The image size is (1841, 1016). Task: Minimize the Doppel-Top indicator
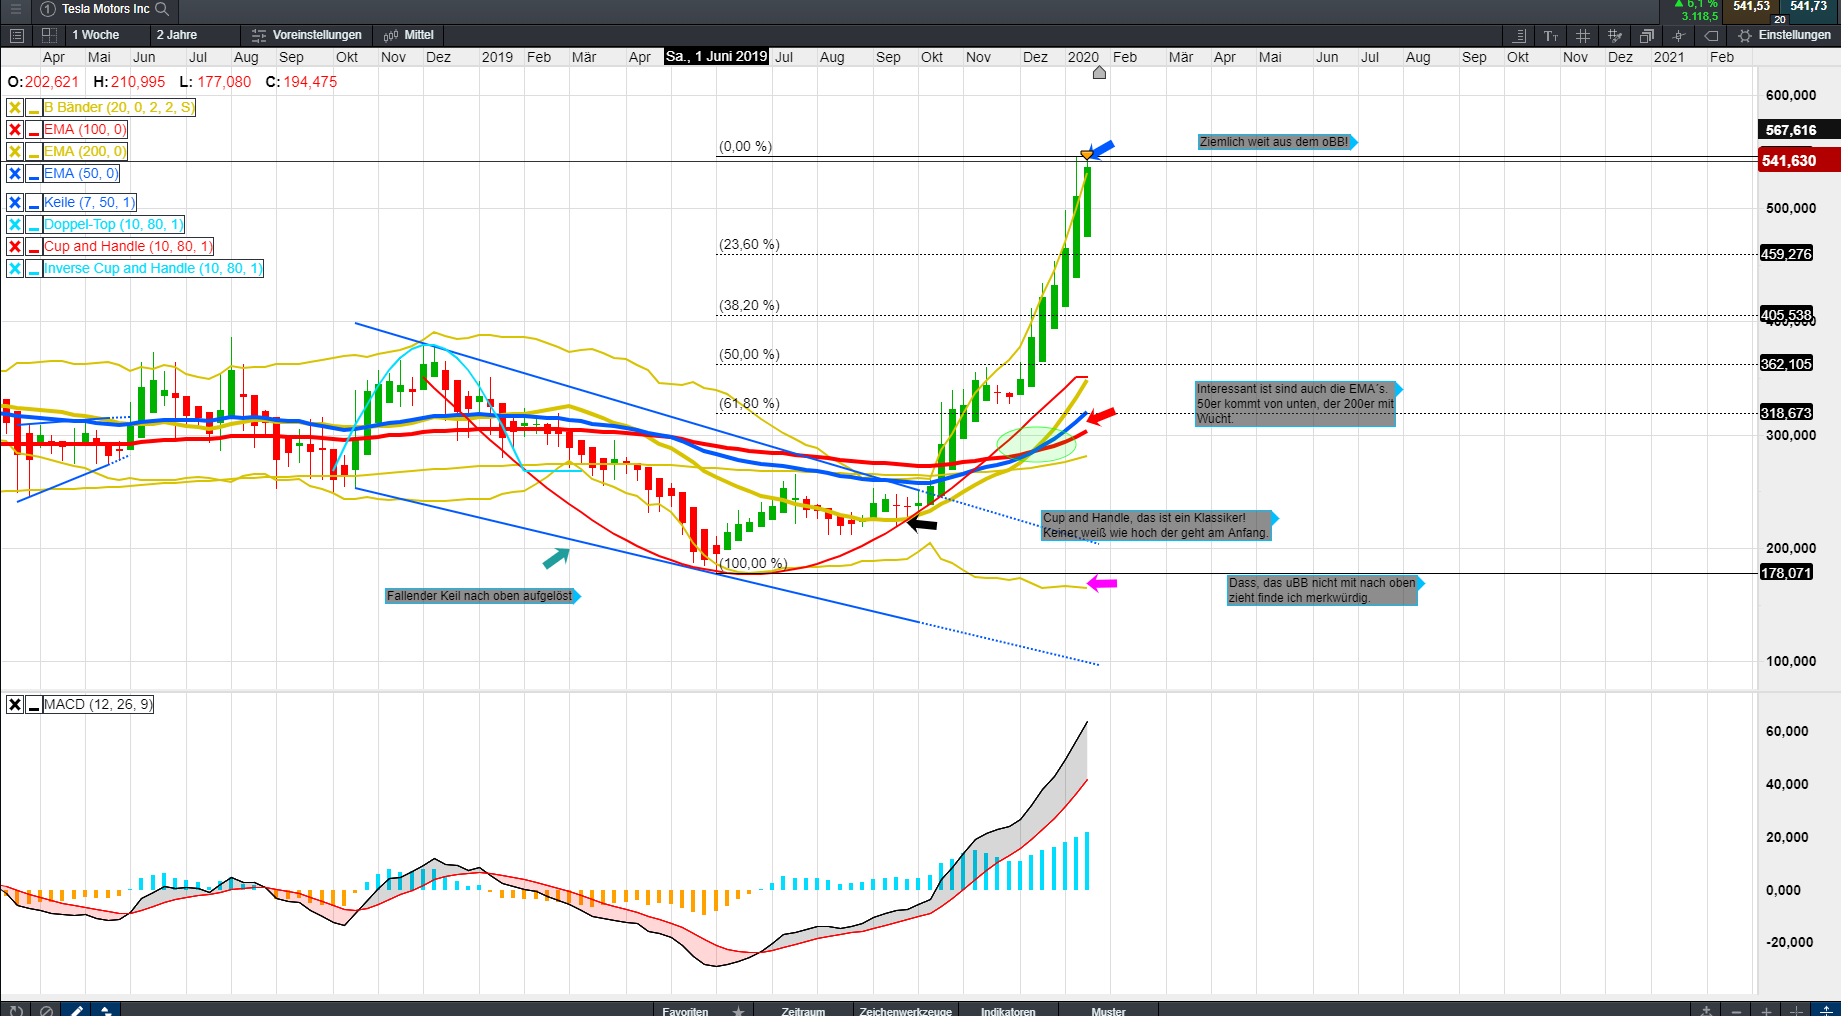34,224
